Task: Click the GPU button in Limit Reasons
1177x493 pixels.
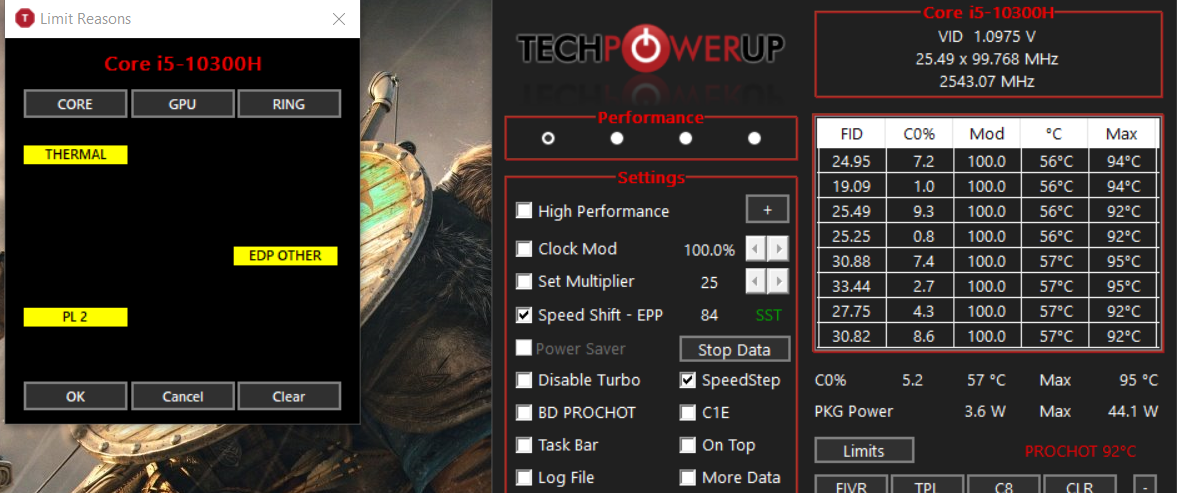Action: [182, 104]
